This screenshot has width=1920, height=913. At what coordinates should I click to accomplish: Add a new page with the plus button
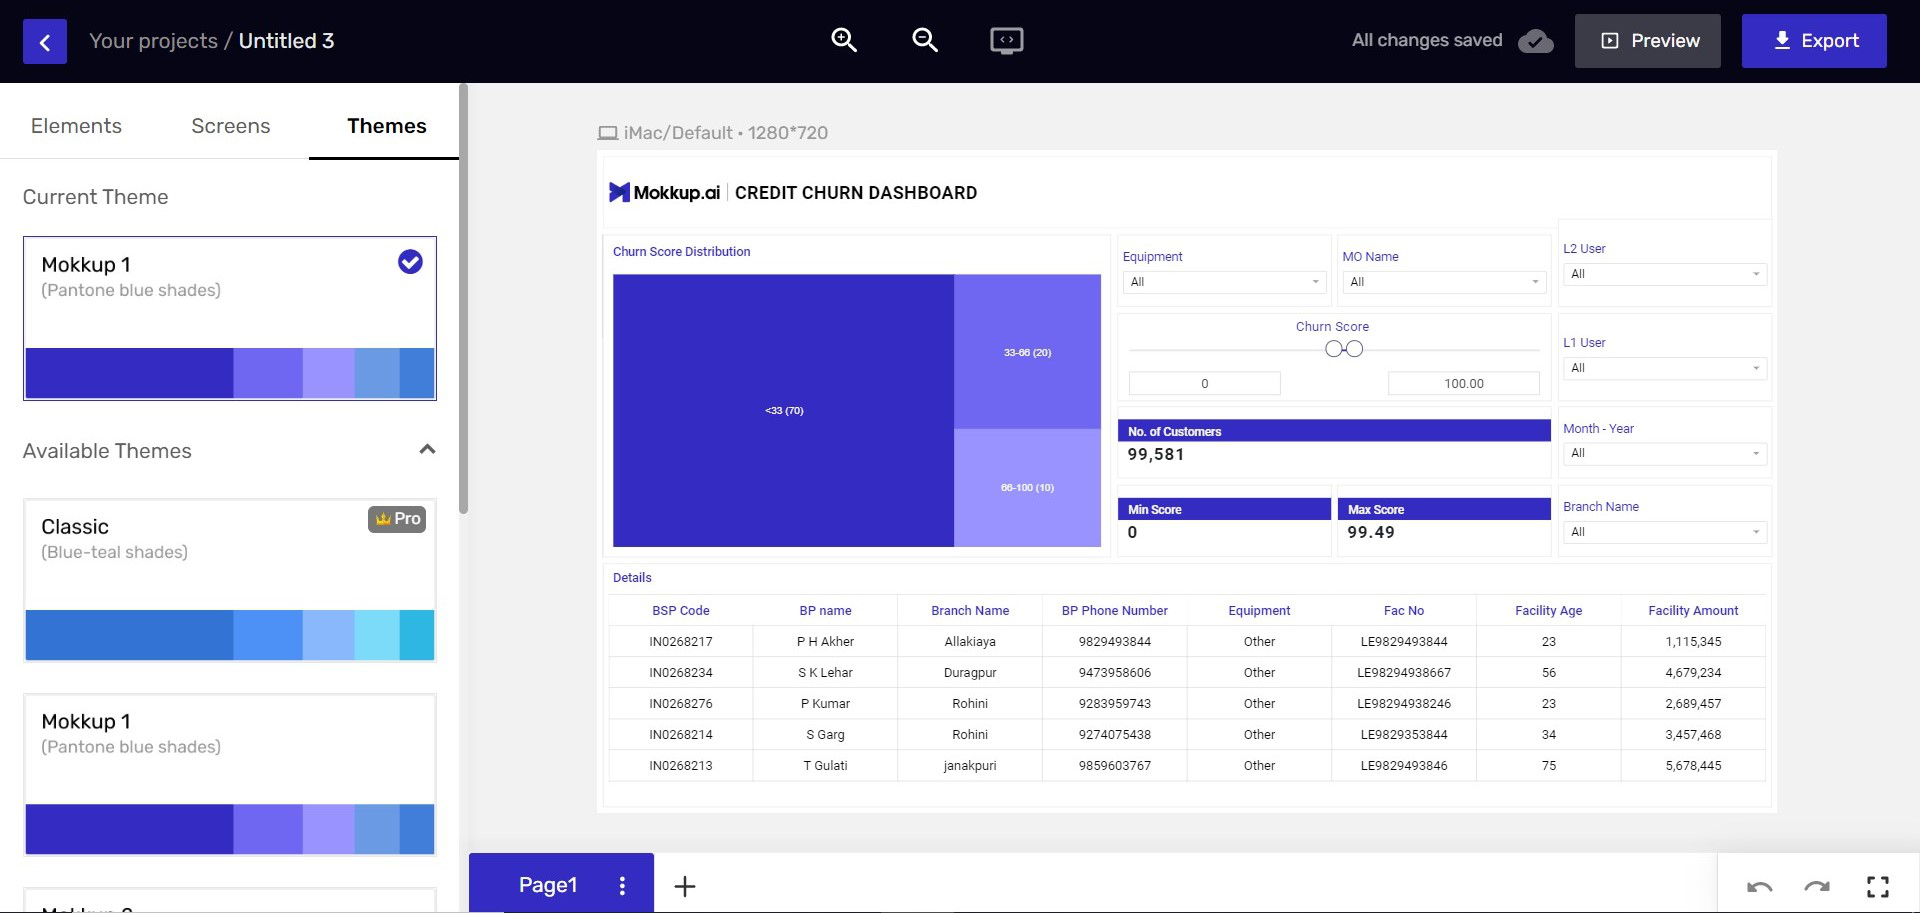(684, 885)
